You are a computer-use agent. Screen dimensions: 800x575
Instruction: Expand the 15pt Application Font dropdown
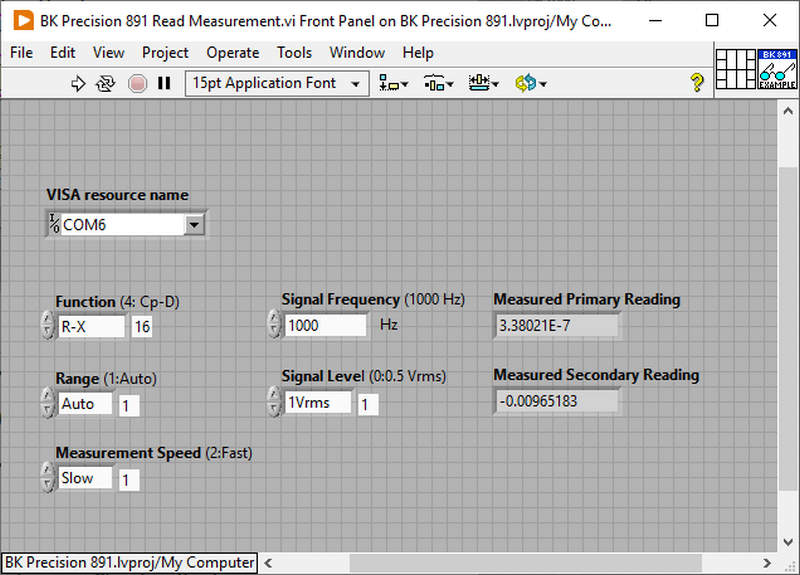(x=277, y=83)
